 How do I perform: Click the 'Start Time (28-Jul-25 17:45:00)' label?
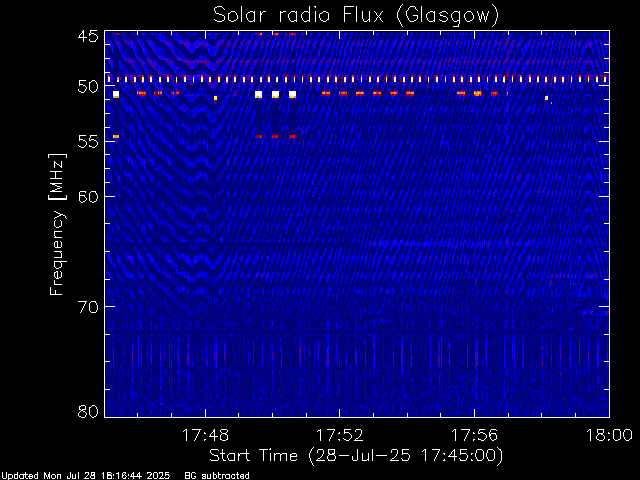(356, 456)
